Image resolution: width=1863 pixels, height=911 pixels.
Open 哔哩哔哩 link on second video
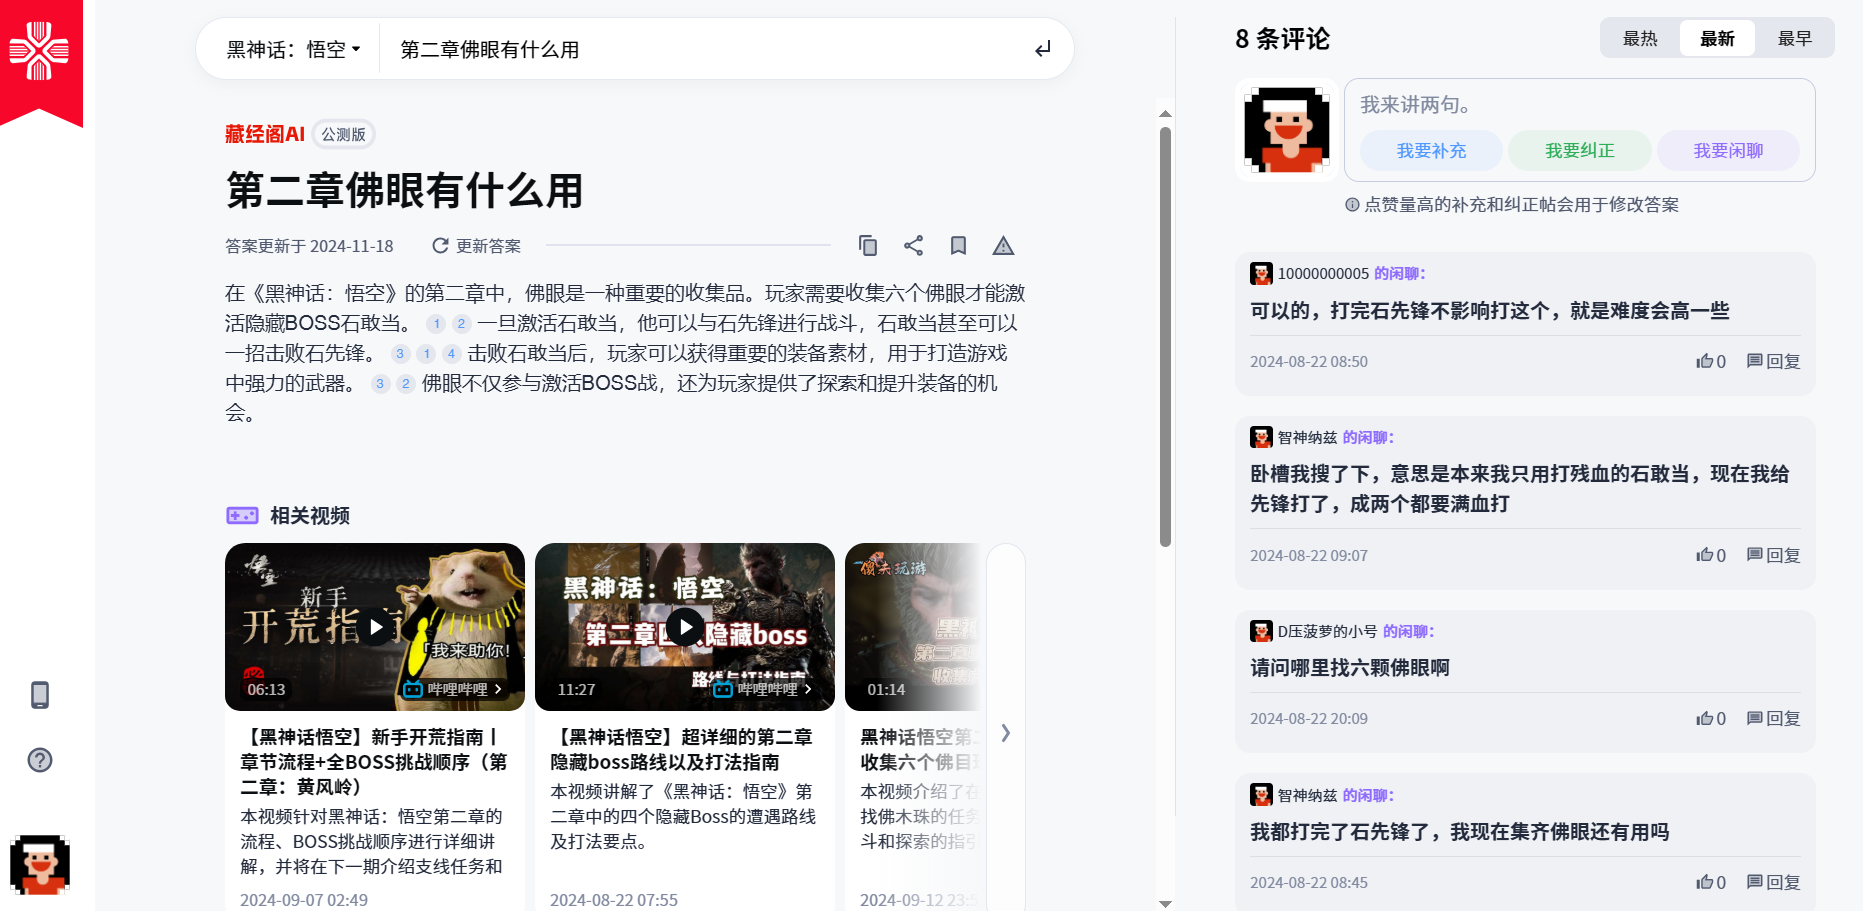click(762, 689)
